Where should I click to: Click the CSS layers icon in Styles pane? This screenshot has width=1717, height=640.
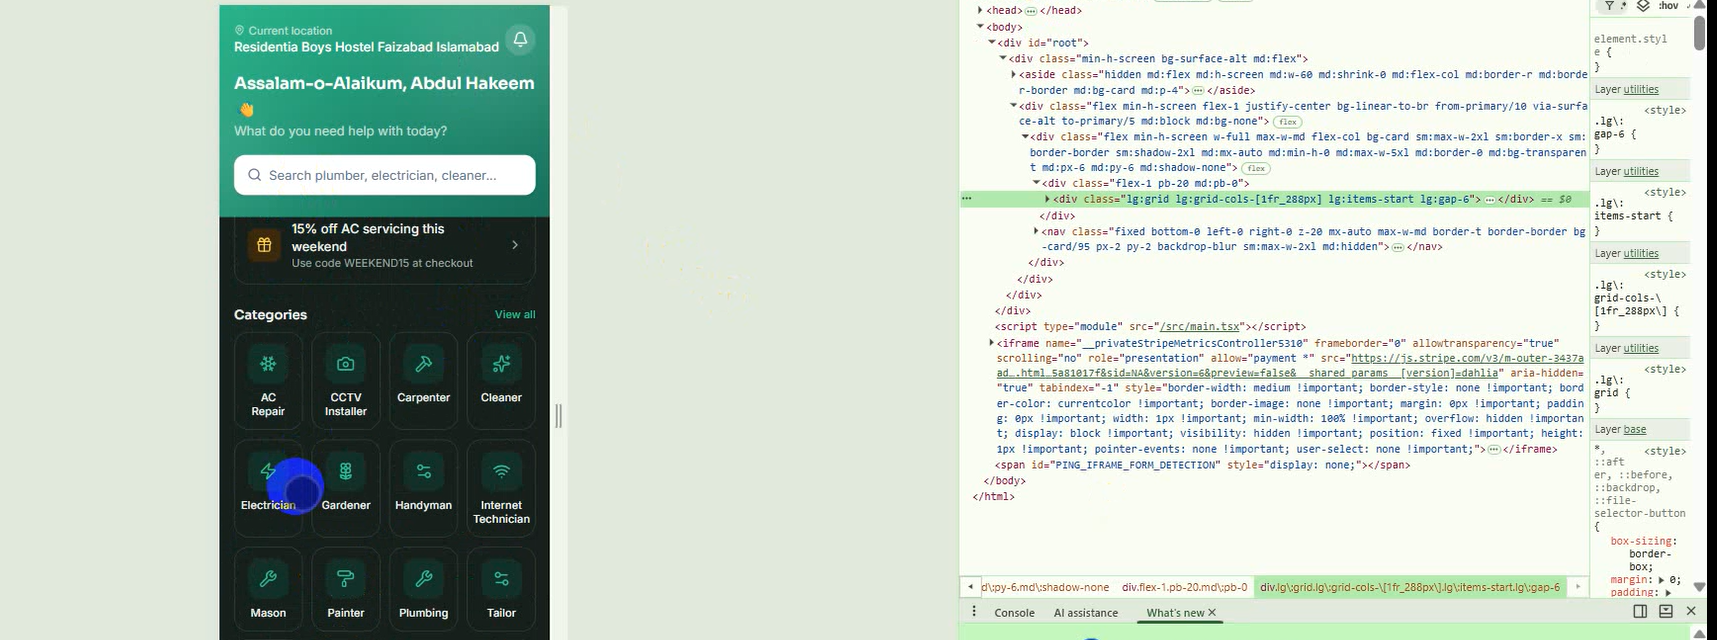[x=1643, y=6]
